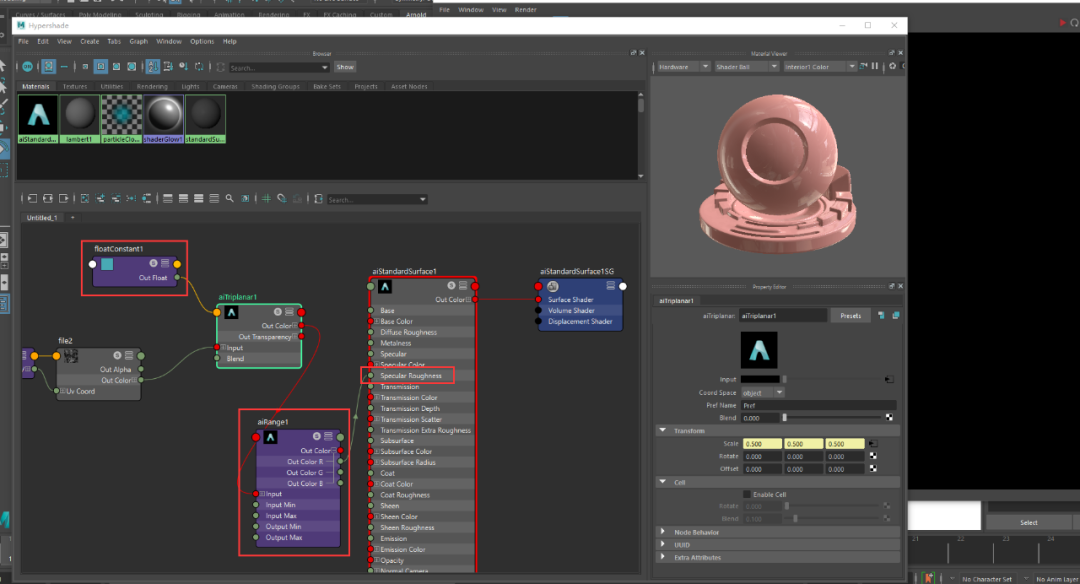Open the Shader Ball geometry dropdown
This screenshot has width=1080, height=584.
pyautogui.click(x=746, y=67)
